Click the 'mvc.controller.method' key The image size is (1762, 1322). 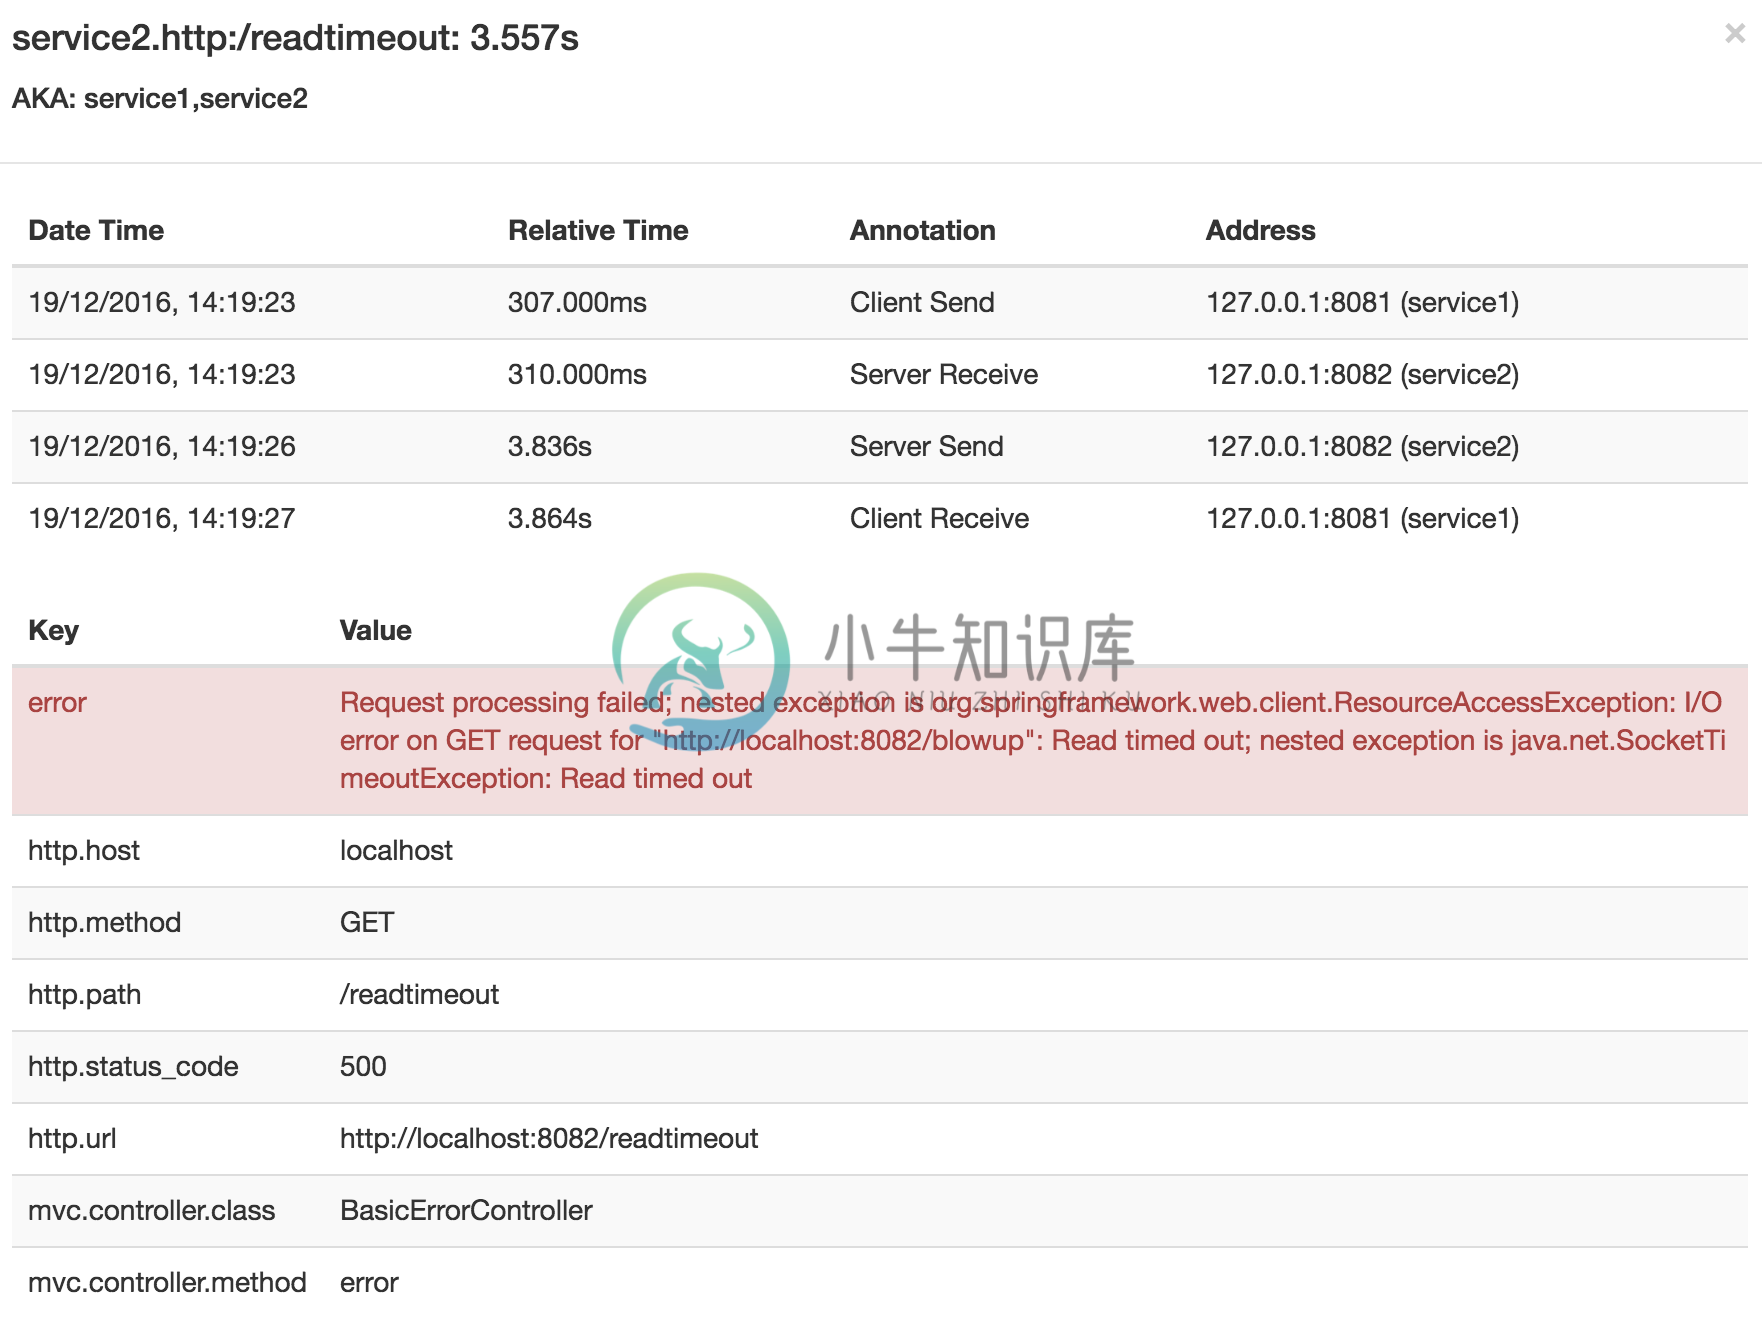167,1282
